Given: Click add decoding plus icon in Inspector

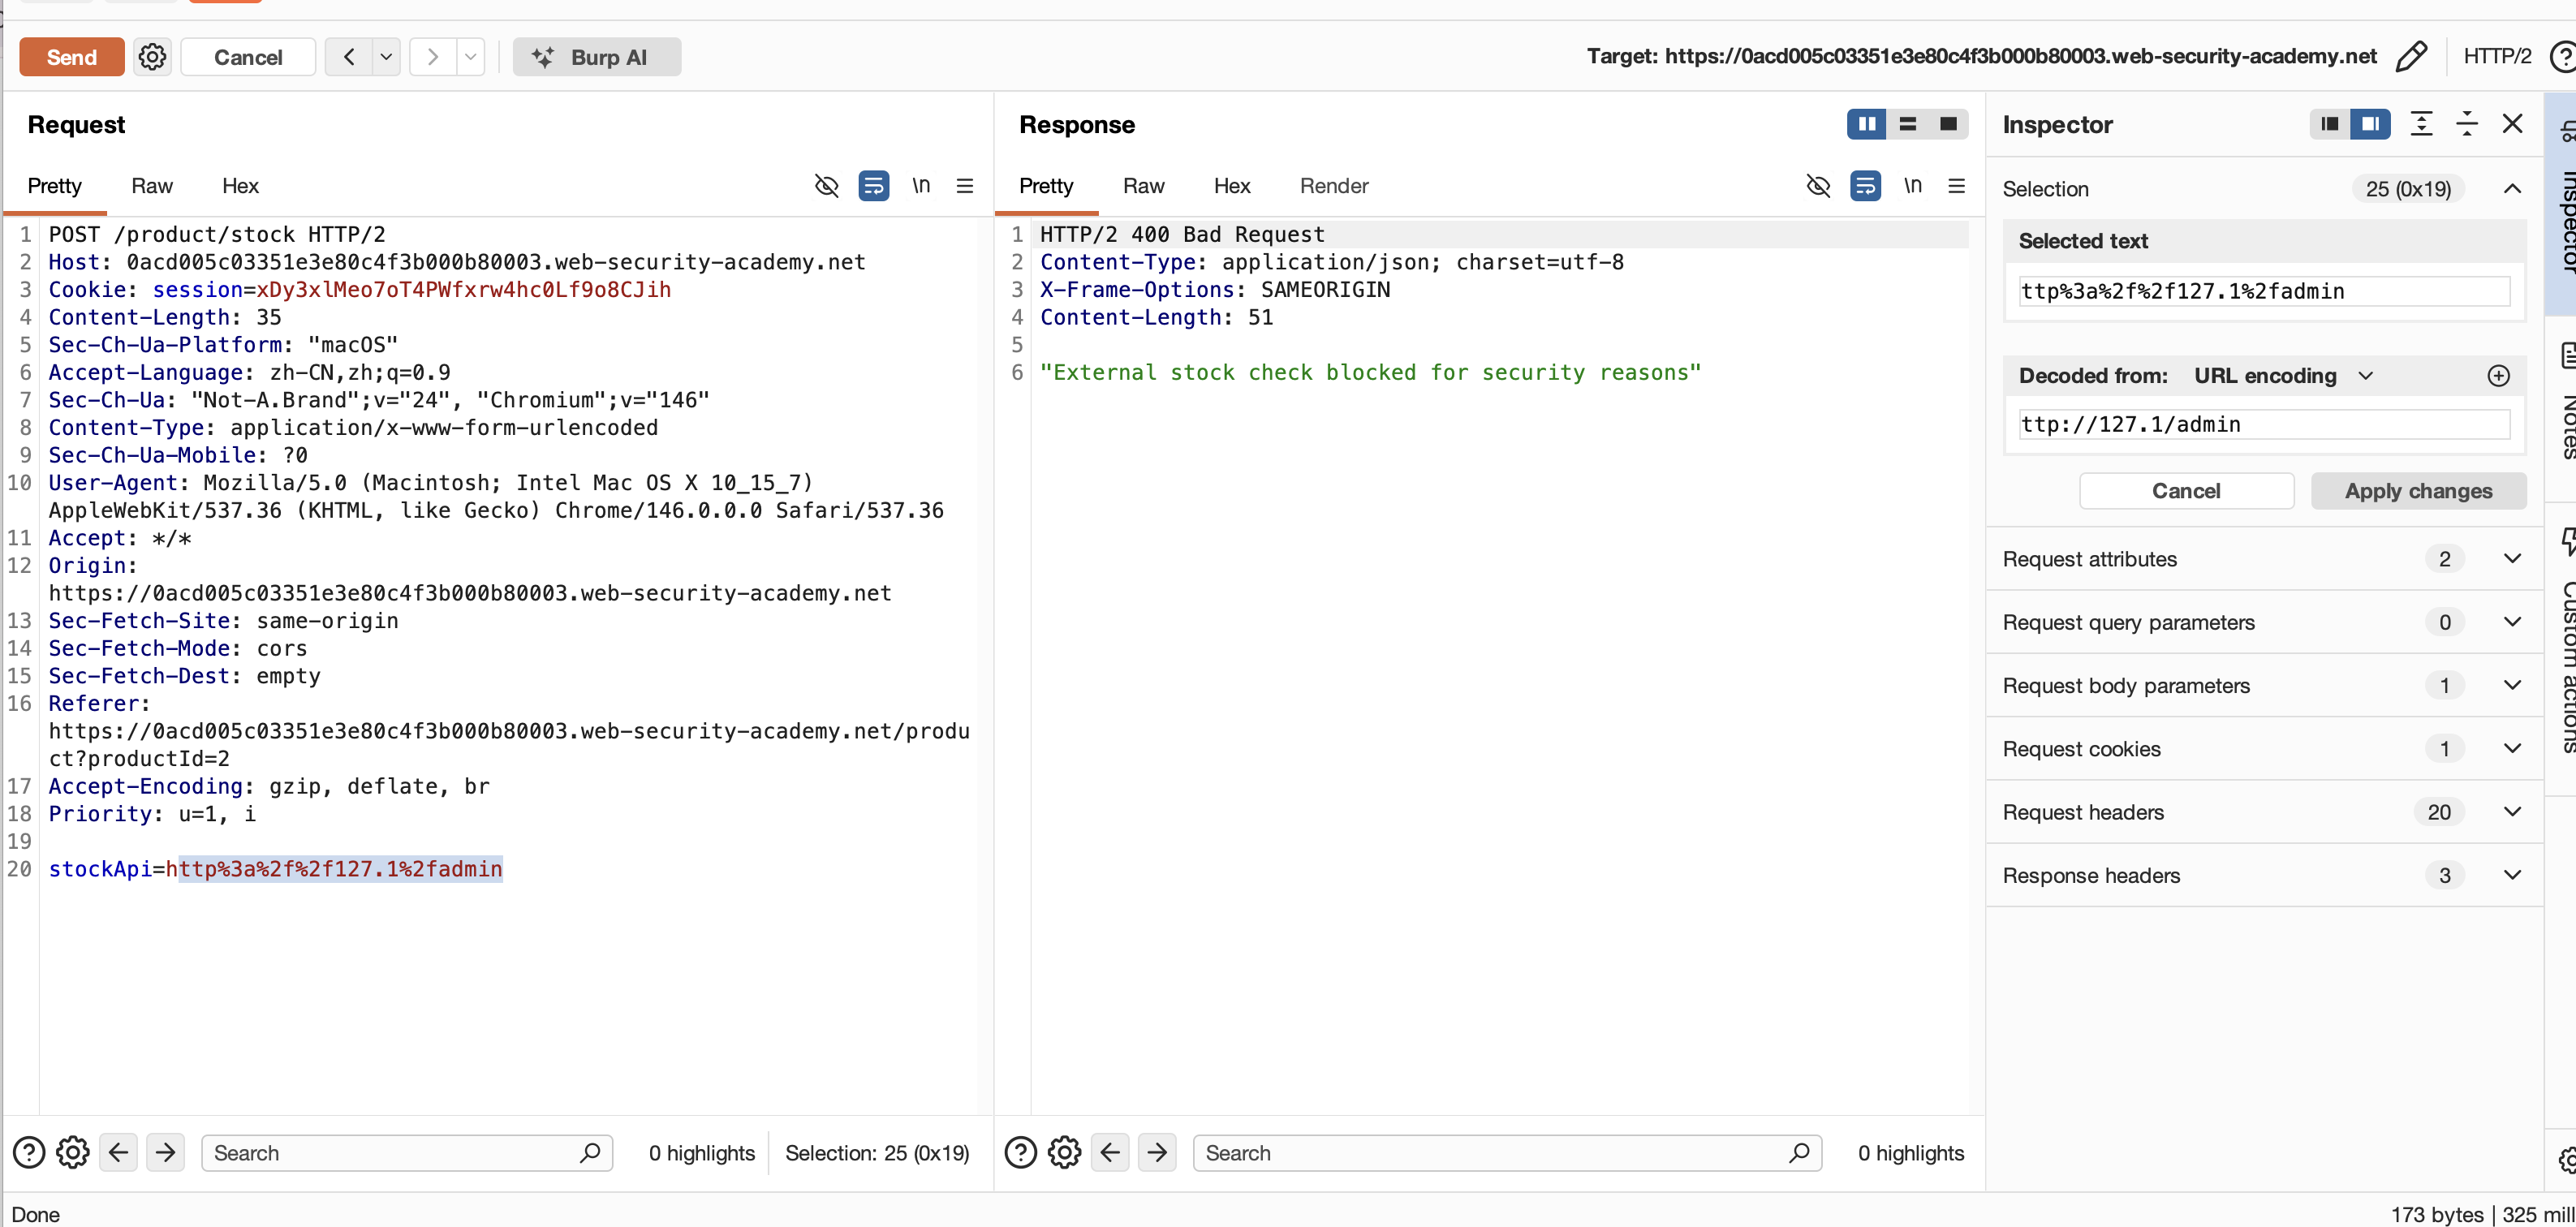Looking at the screenshot, I should click(x=2498, y=376).
